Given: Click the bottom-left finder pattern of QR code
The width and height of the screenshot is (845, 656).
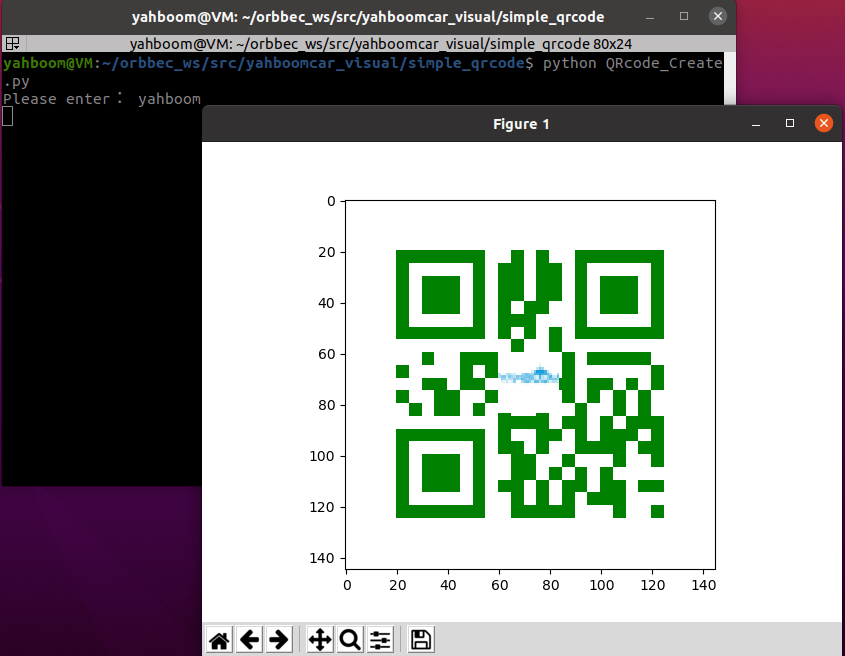Looking at the screenshot, I should tap(441, 473).
